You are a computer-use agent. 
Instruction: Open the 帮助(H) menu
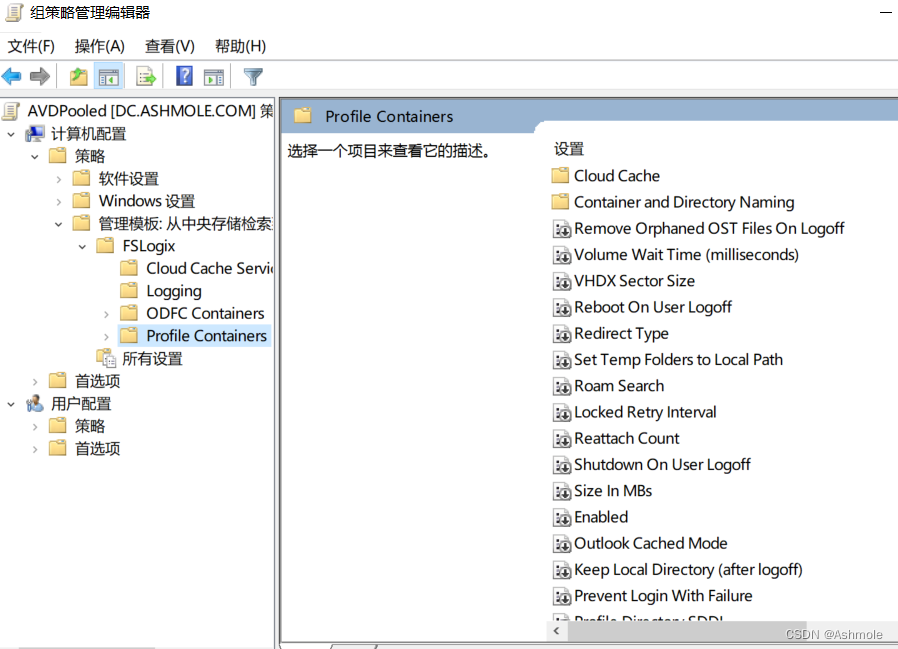(x=240, y=46)
